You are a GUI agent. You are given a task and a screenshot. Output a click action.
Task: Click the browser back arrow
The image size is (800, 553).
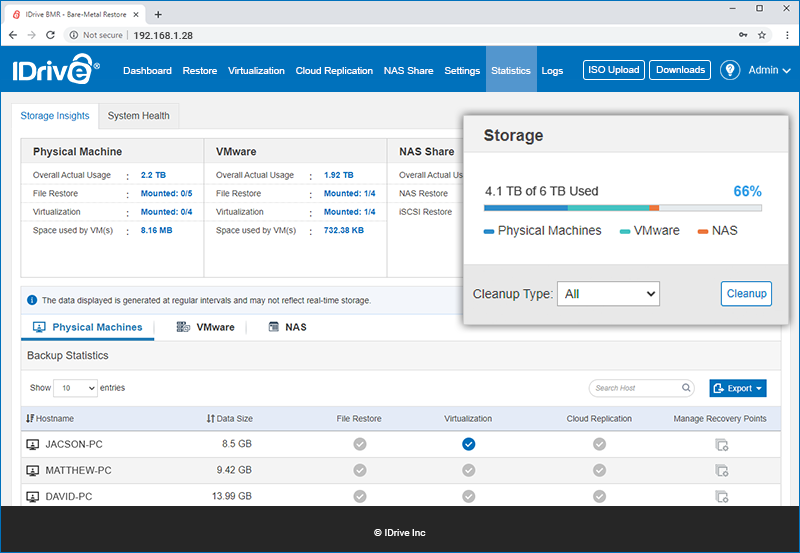point(13,35)
